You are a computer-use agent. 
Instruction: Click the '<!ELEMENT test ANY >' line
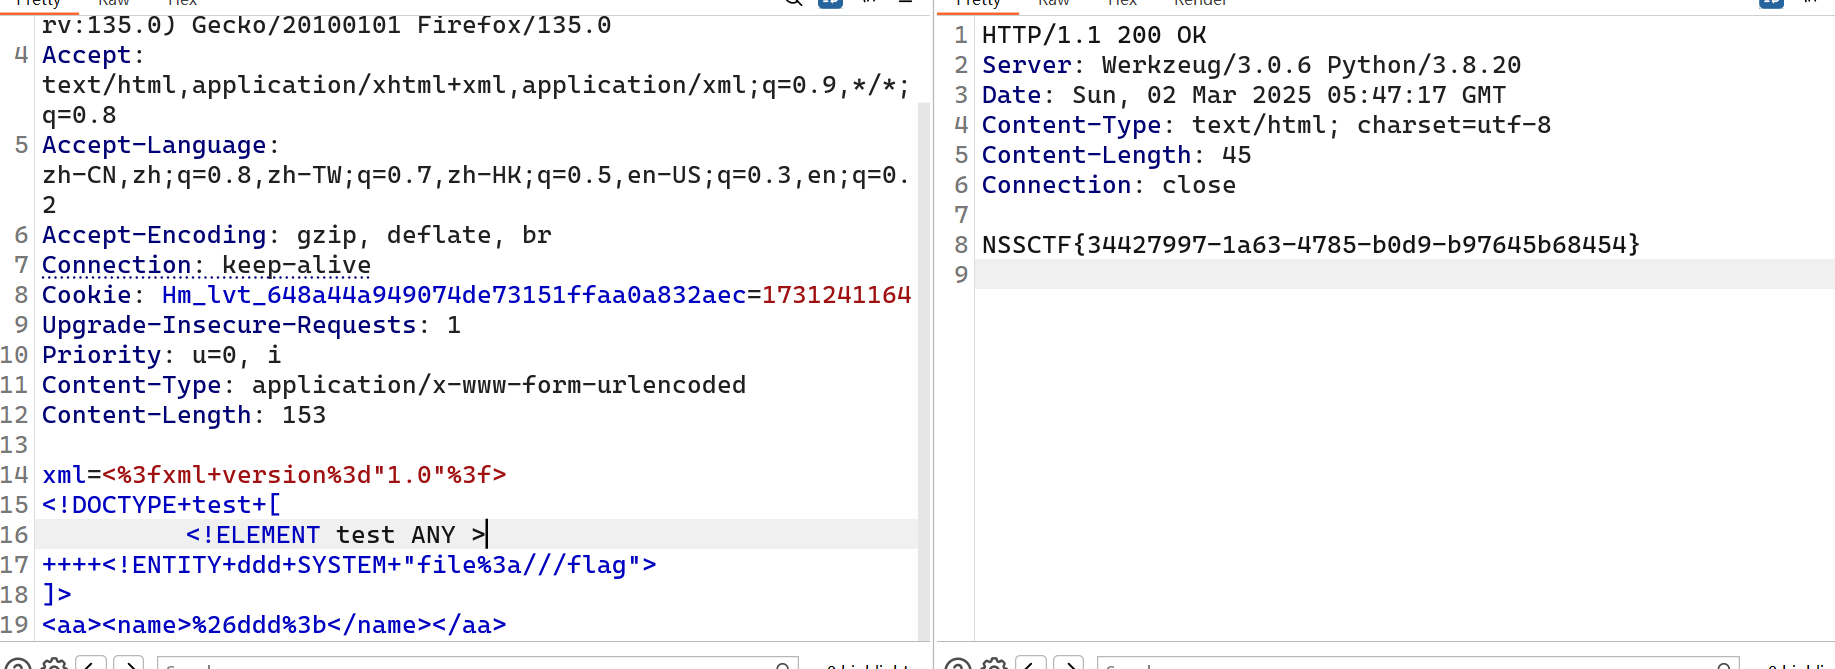pyautogui.click(x=336, y=535)
